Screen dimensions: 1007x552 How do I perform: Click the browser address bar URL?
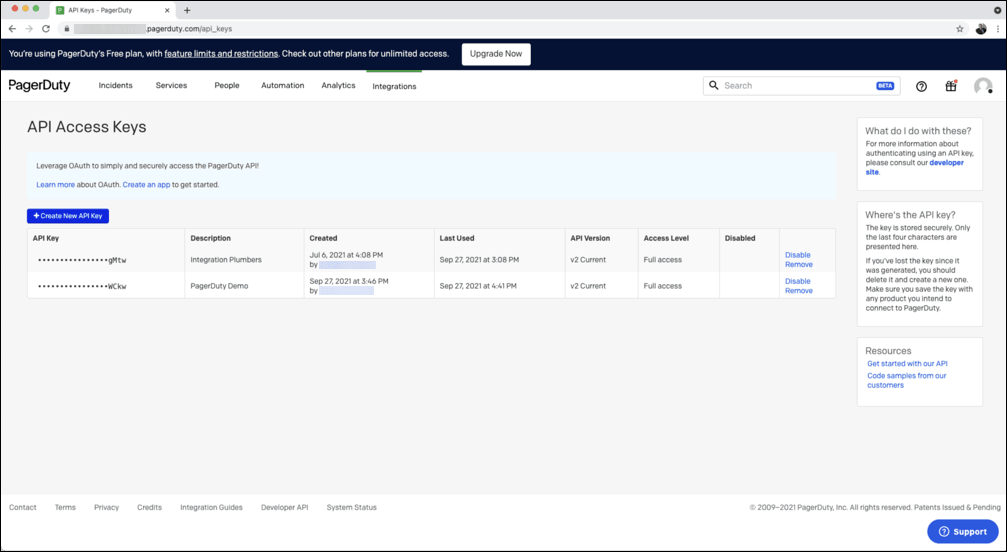(153, 29)
